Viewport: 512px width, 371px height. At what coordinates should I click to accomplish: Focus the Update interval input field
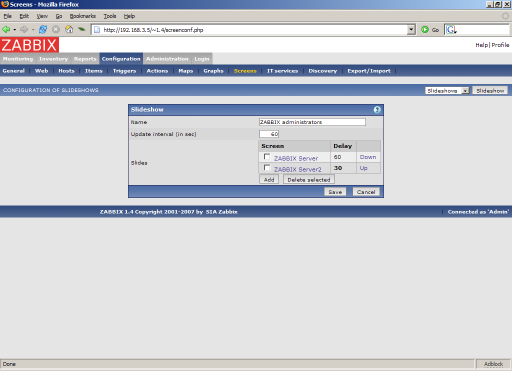pos(269,134)
